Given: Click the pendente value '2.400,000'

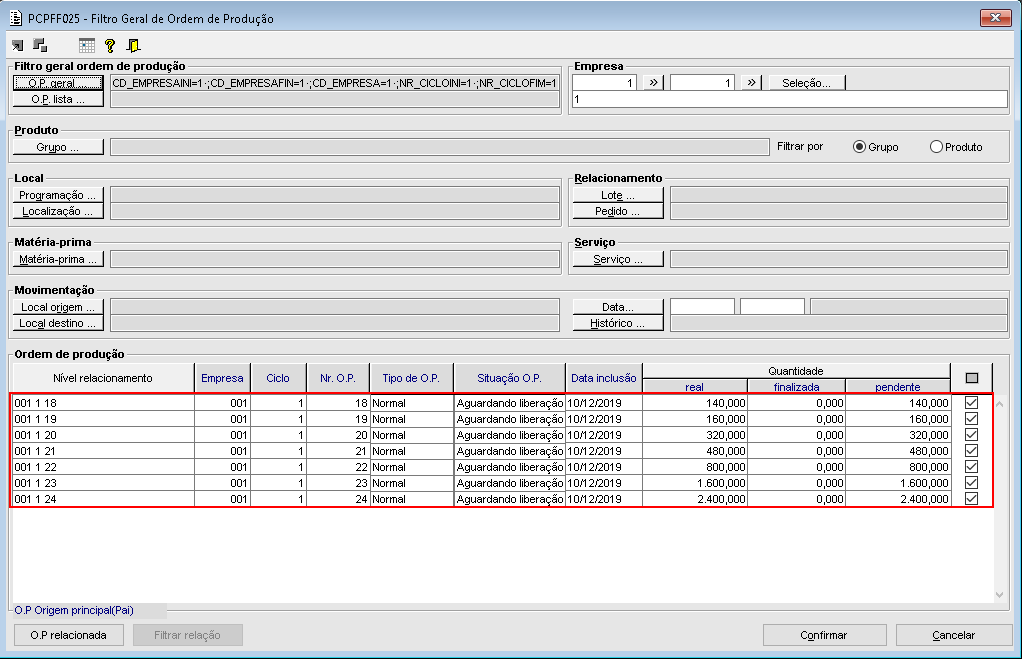Looking at the screenshot, I should click(924, 499).
